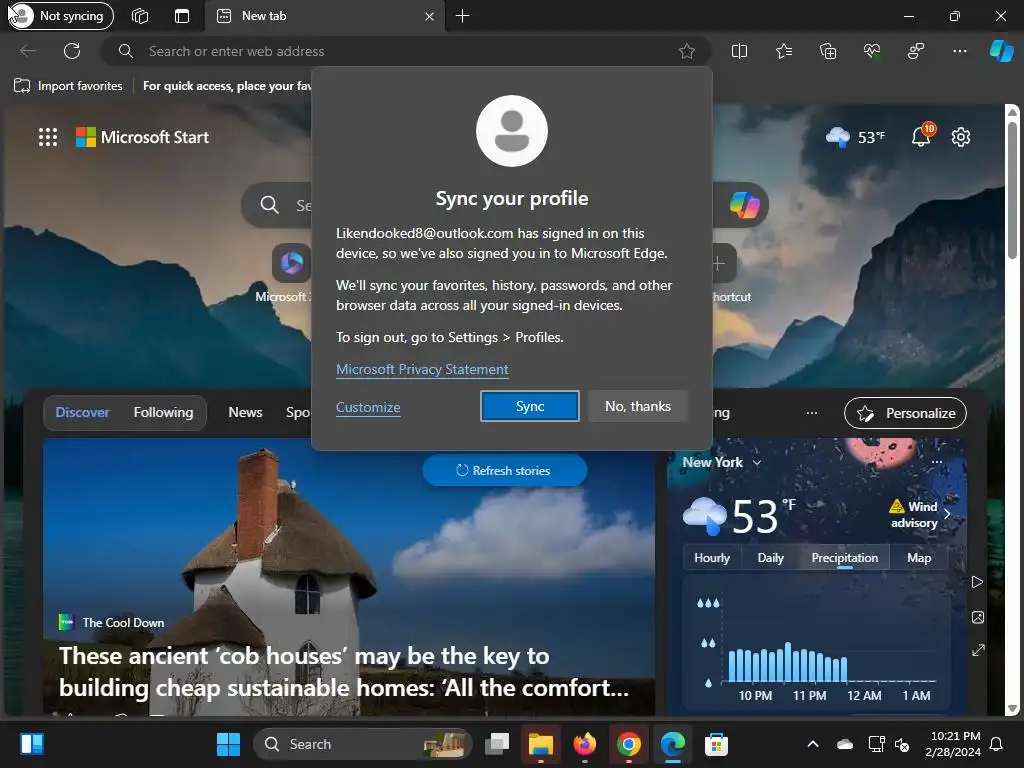Select Map weather tab
The width and height of the screenshot is (1024, 768).
919,558
